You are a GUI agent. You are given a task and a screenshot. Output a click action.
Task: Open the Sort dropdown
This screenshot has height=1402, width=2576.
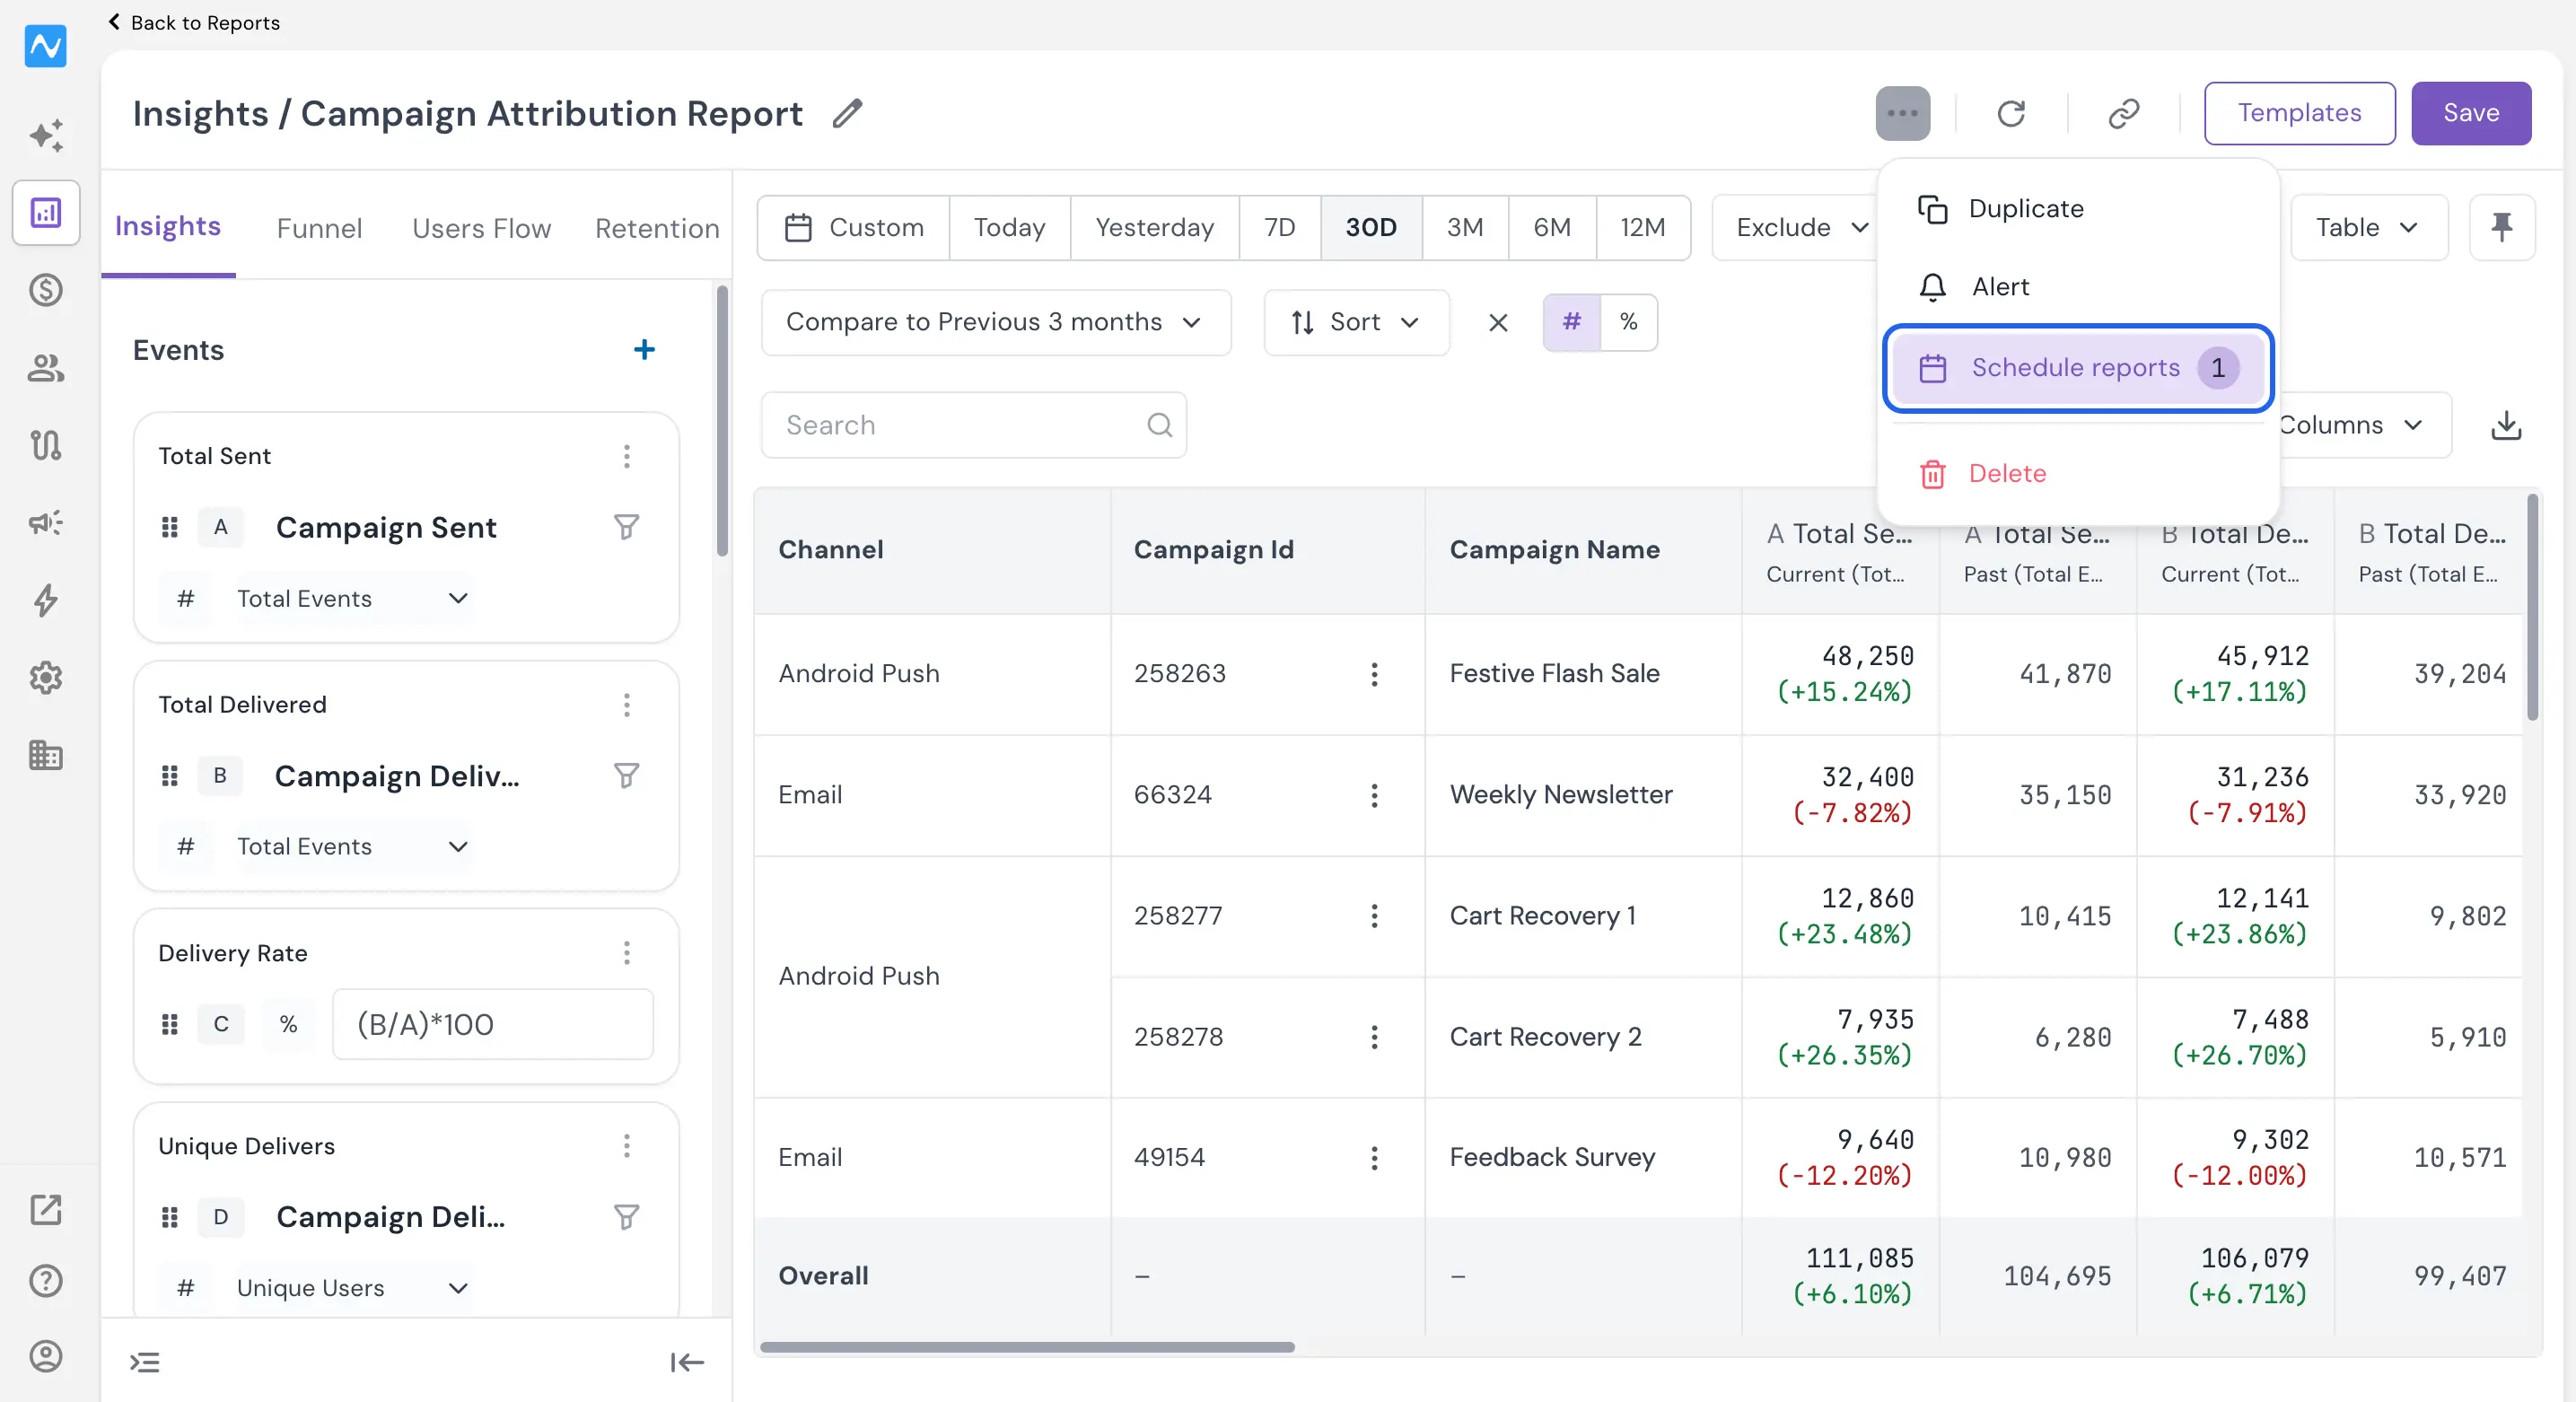(1356, 322)
